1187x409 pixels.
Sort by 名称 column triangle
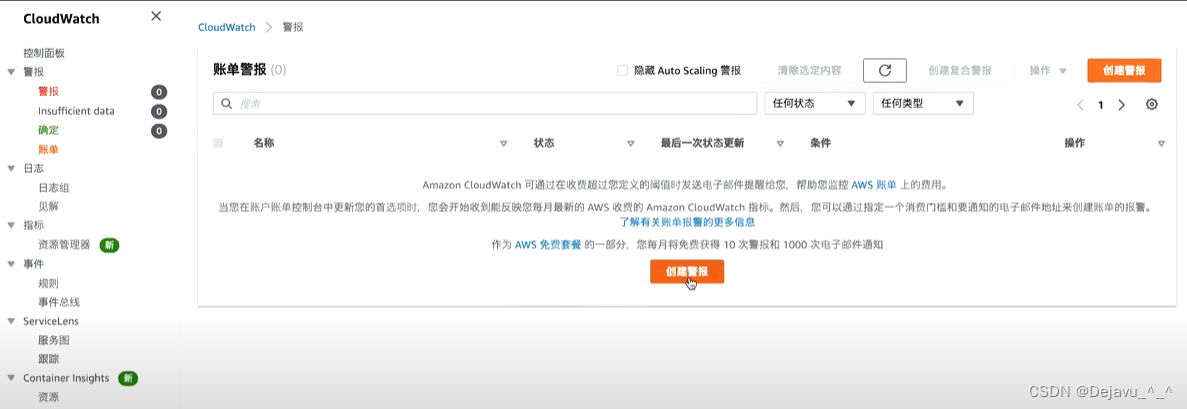coord(503,143)
